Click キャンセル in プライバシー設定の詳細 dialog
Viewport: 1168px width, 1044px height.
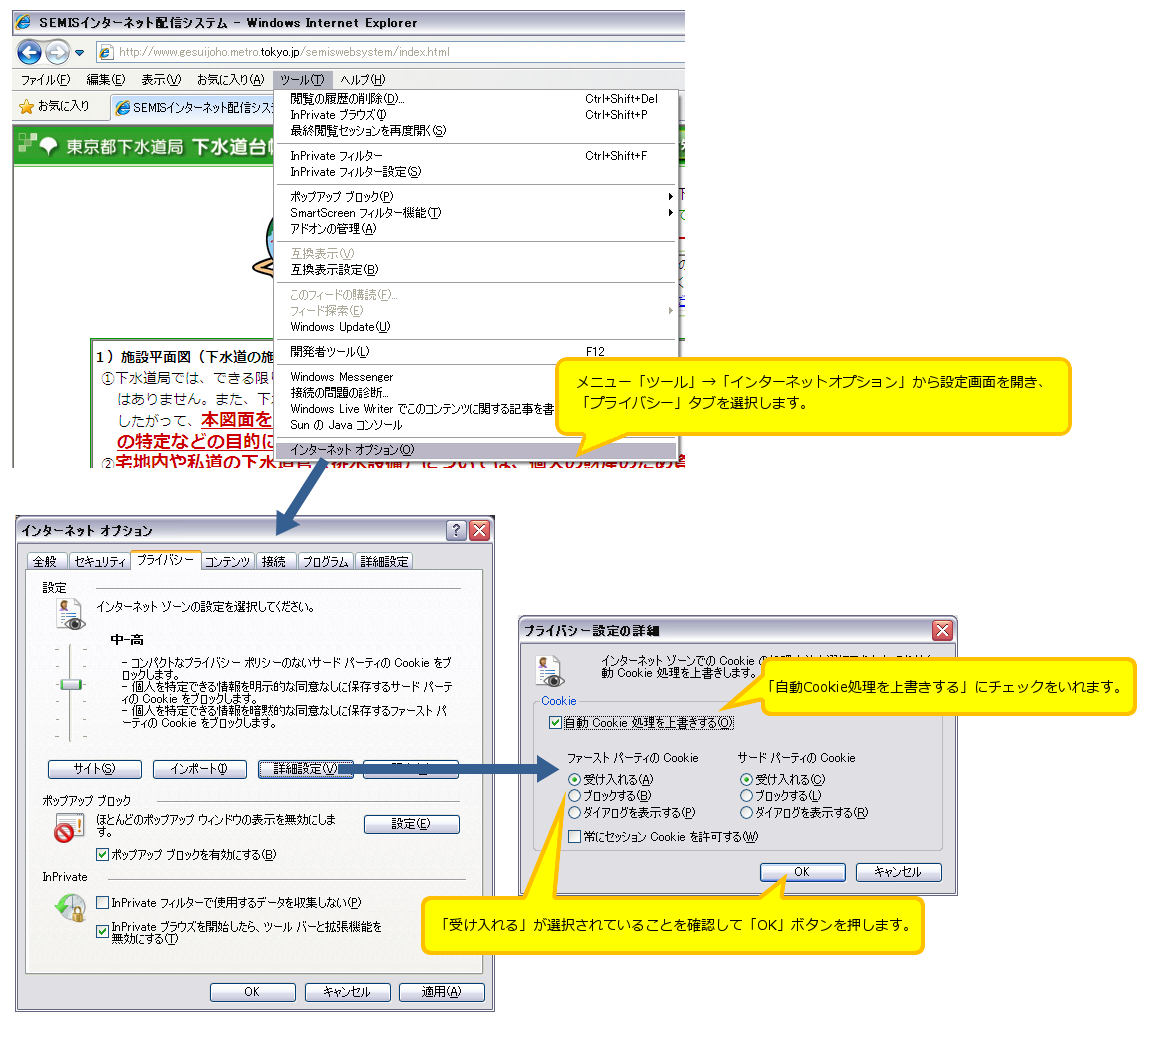point(898,872)
